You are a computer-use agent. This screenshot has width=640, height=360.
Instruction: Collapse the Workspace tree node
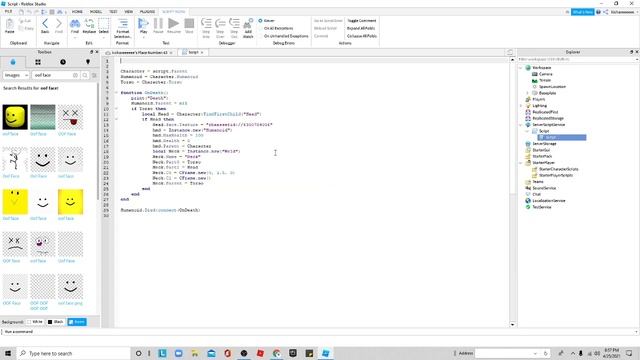520,68
